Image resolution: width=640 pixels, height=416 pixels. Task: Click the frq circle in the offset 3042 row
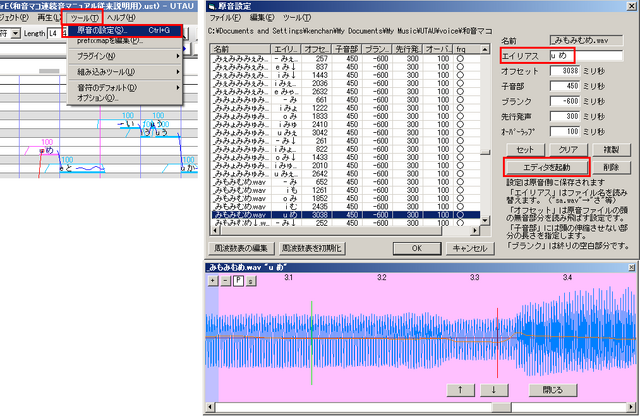(460, 133)
